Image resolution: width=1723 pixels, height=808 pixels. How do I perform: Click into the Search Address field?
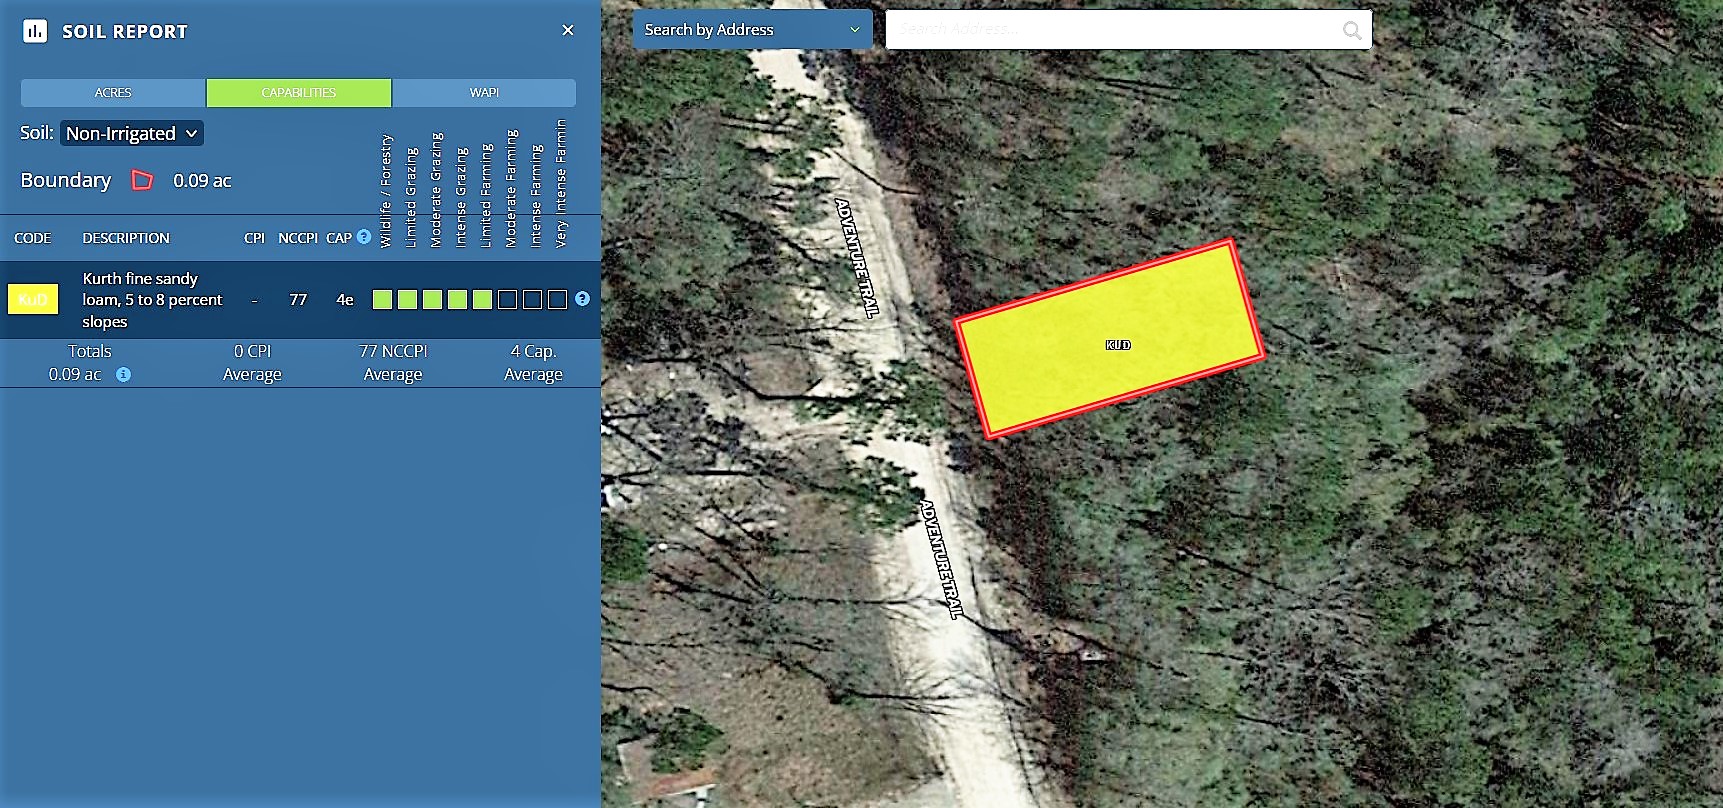pos(1110,30)
